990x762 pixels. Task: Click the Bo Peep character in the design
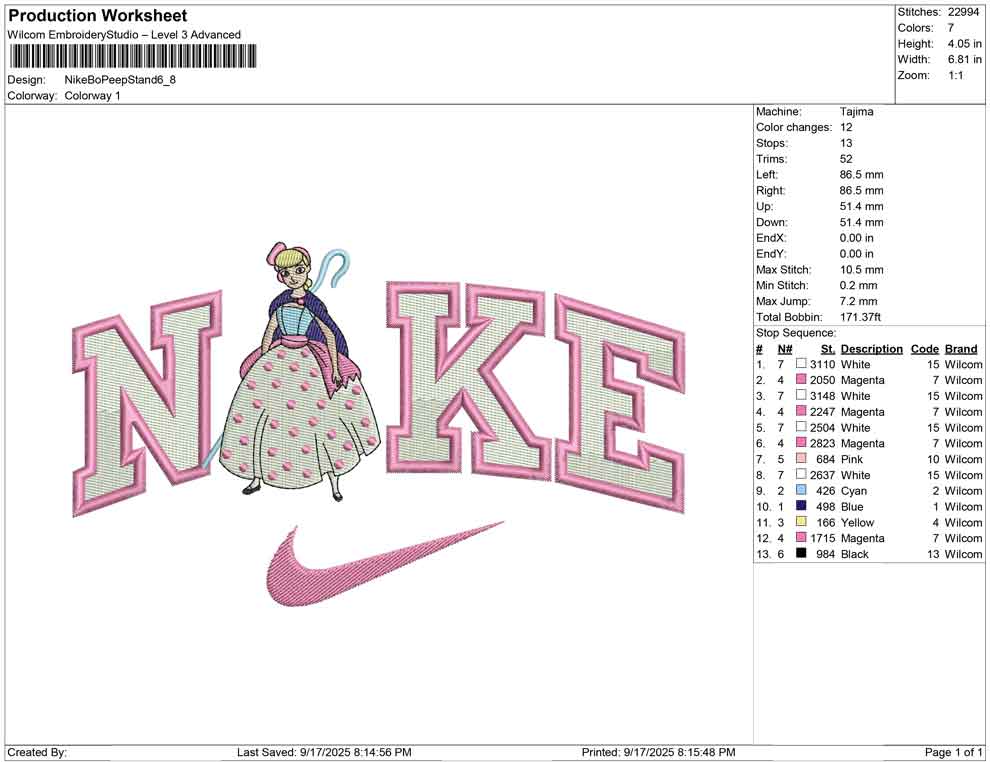click(300, 372)
